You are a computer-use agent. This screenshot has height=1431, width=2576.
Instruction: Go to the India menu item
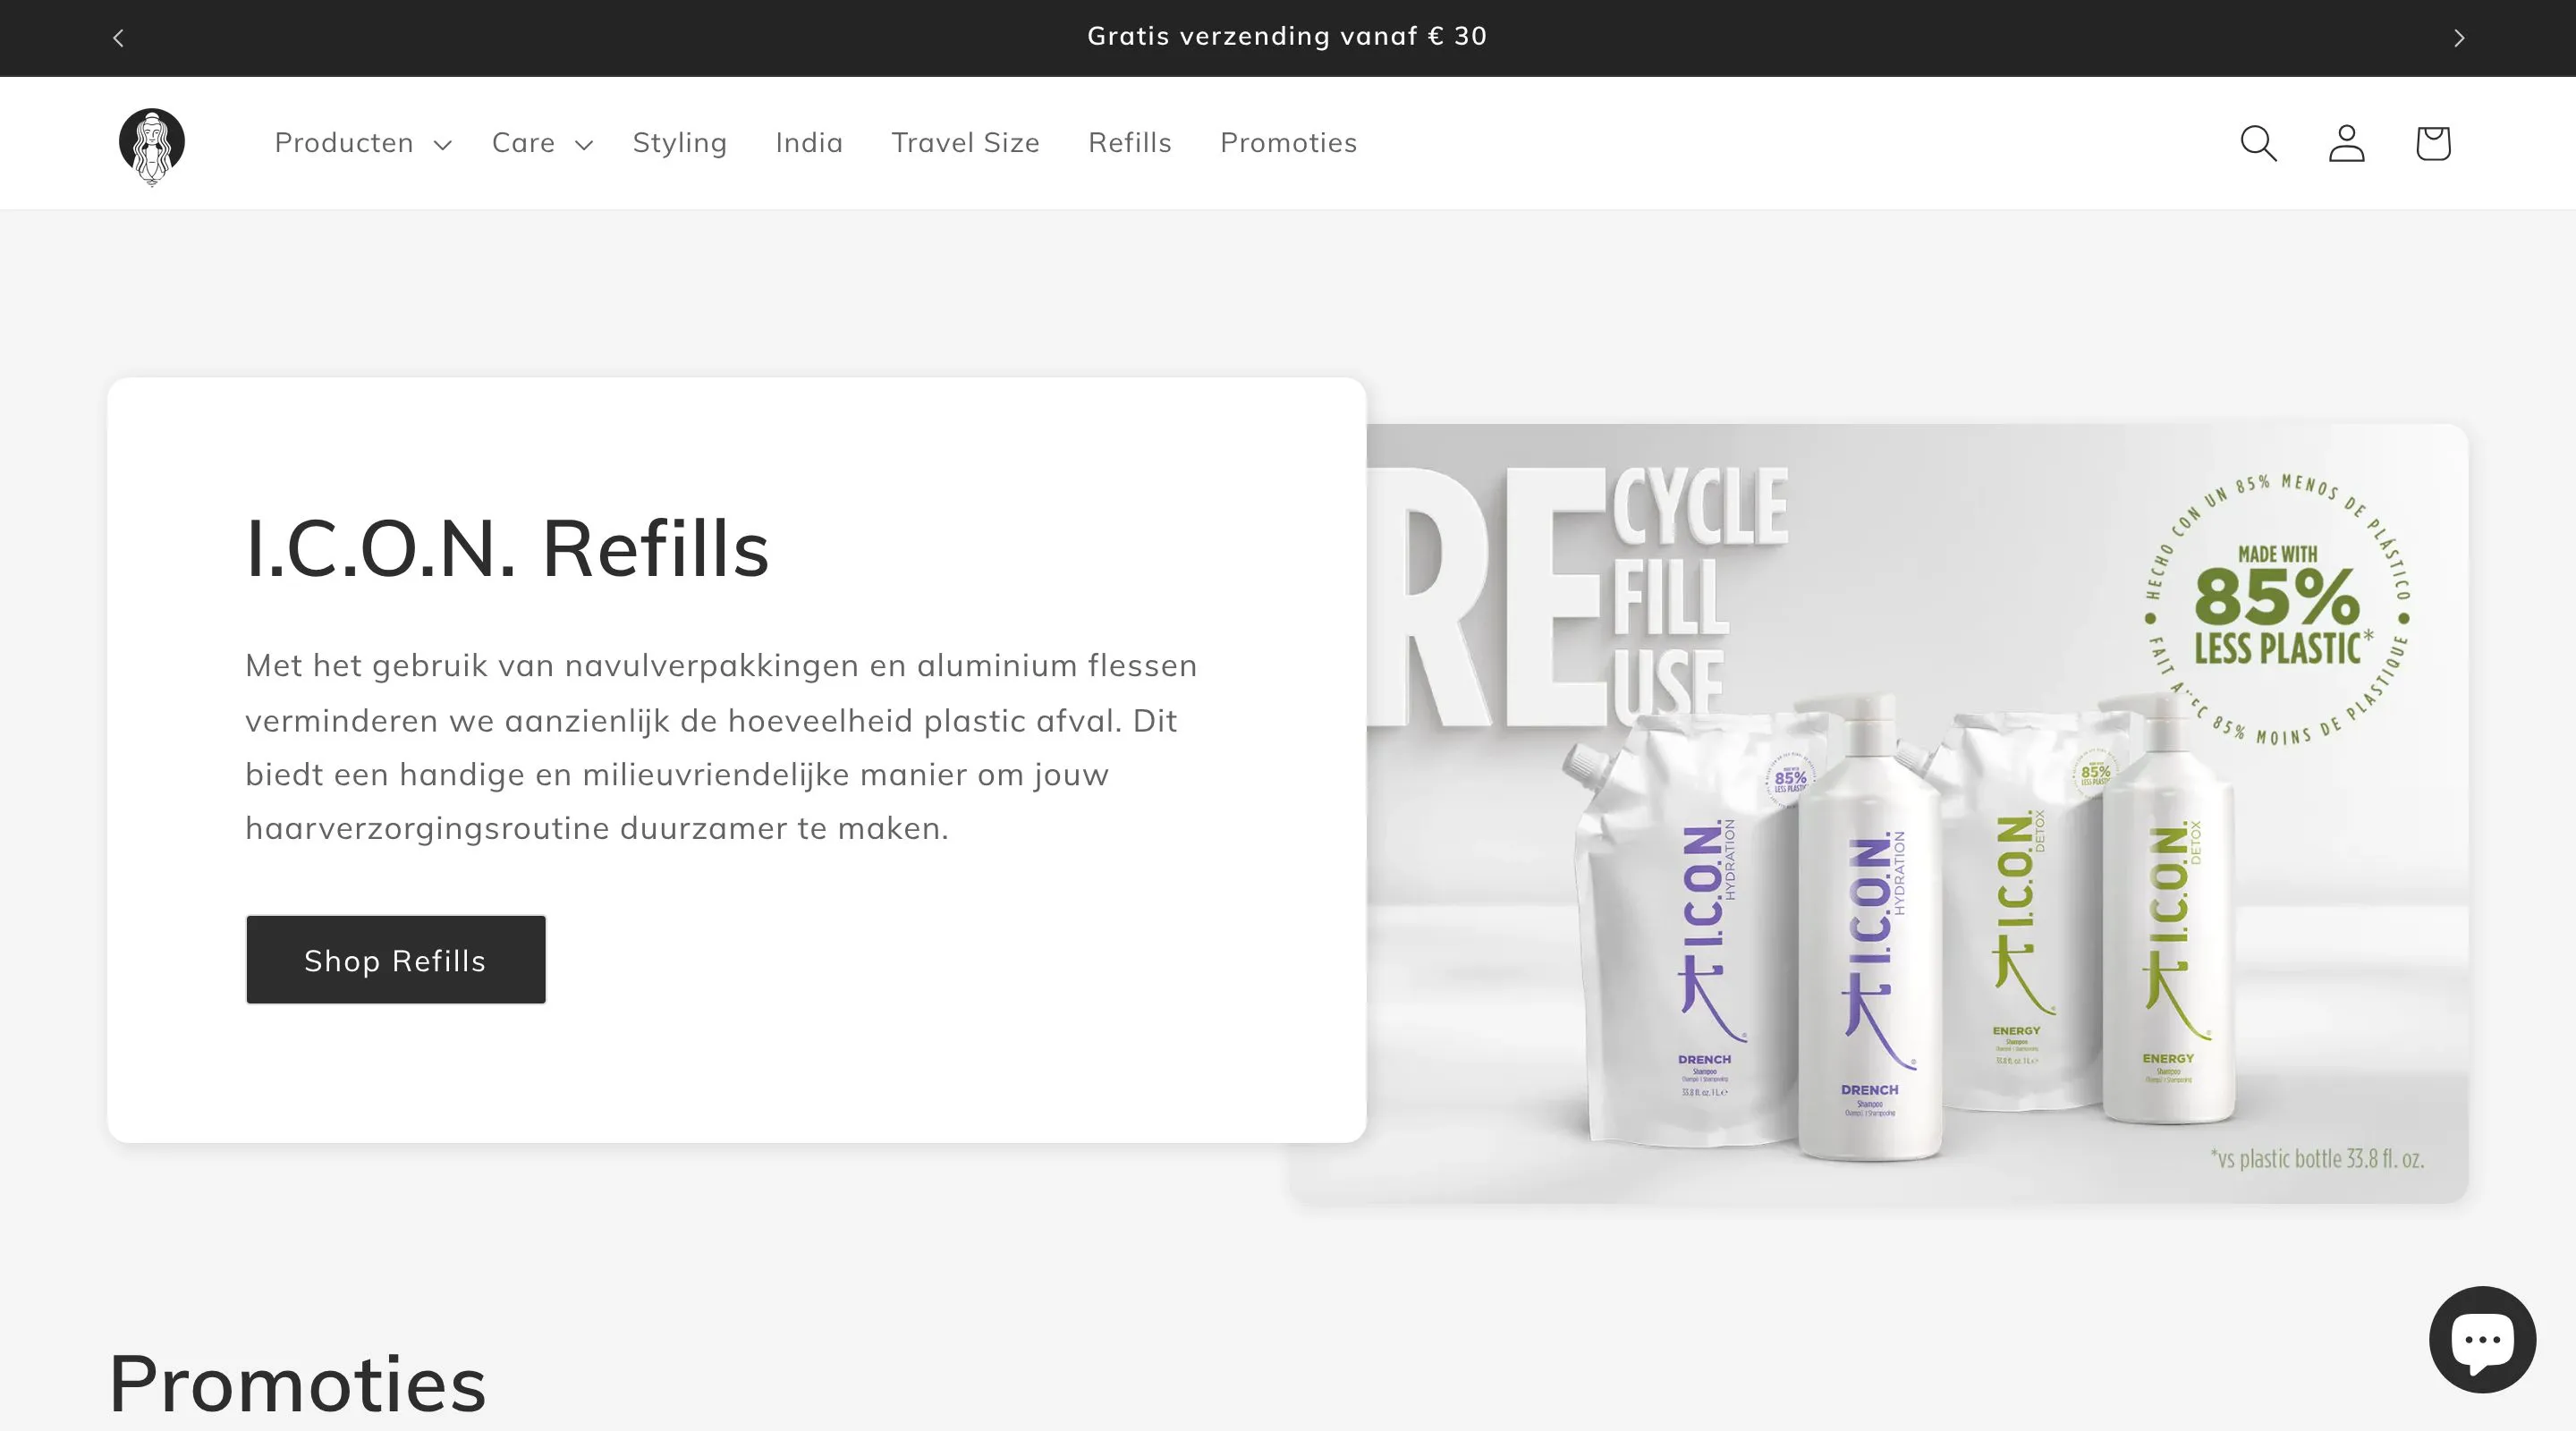click(809, 143)
